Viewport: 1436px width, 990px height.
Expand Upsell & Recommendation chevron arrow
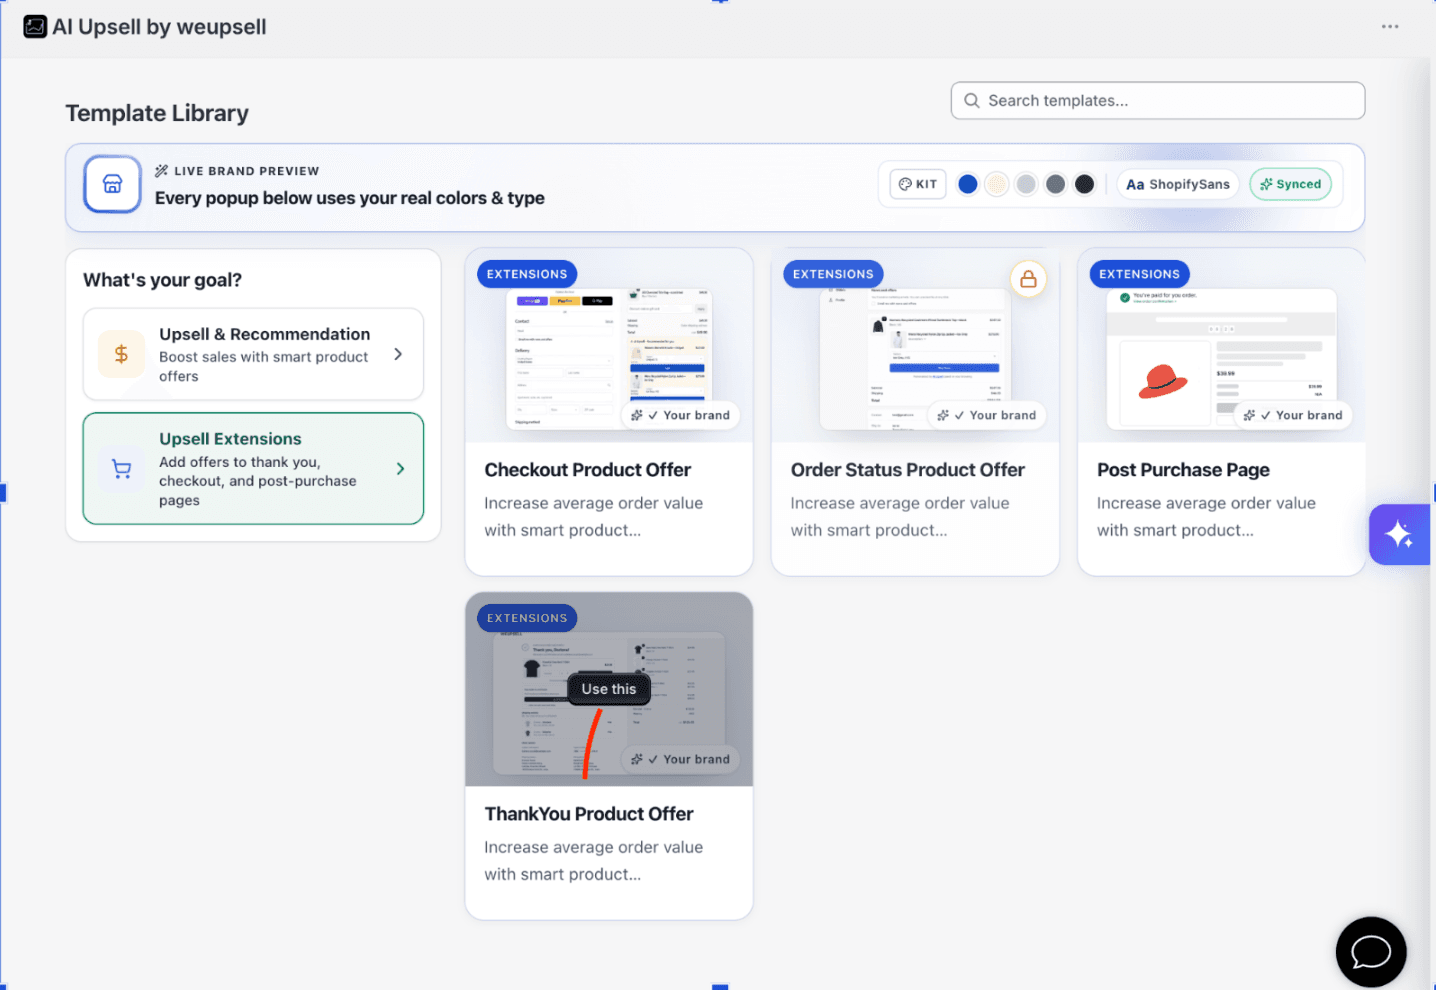tap(398, 354)
